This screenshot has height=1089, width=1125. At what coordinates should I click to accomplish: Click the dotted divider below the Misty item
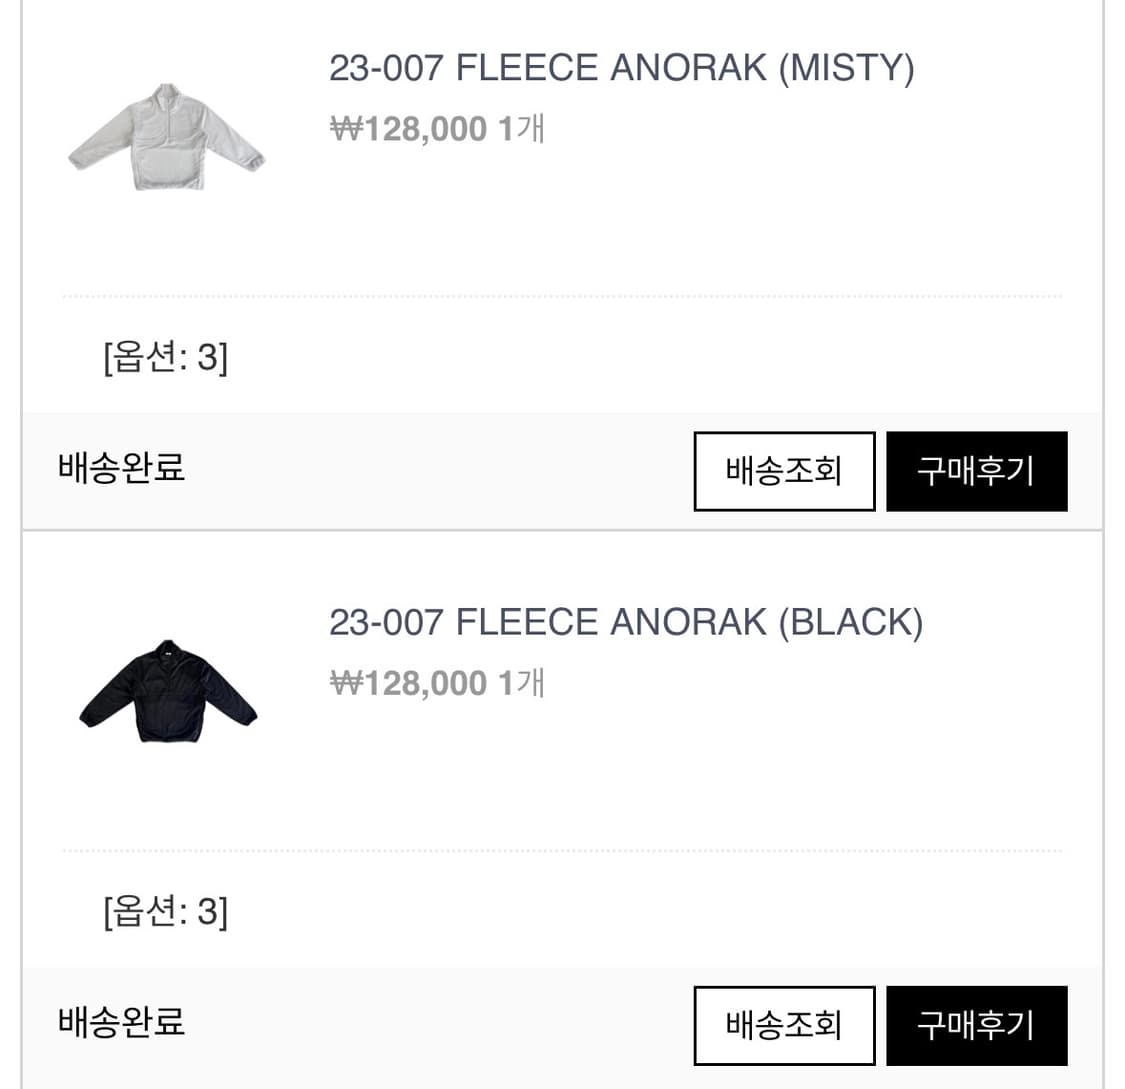point(562,297)
